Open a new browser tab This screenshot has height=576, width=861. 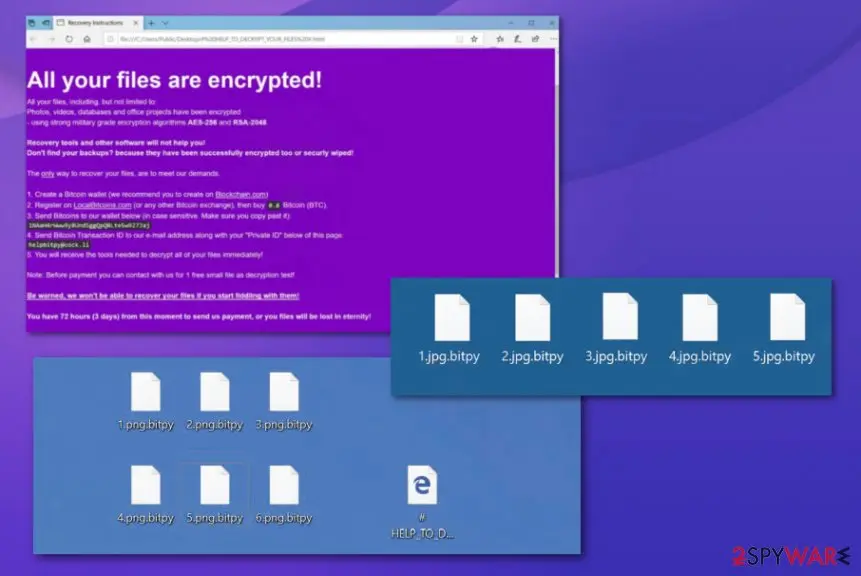[x=151, y=23]
